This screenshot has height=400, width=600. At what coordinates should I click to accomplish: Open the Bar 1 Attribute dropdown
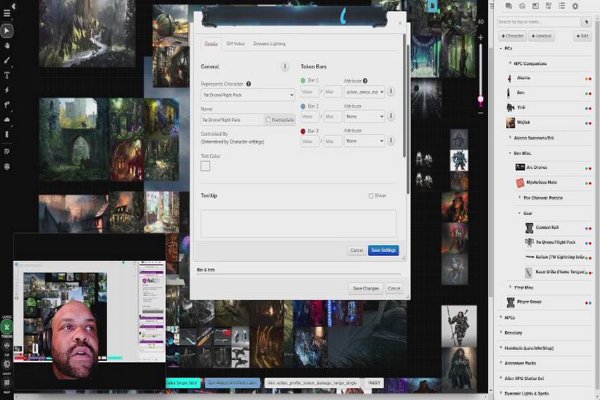tap(364, 92)
